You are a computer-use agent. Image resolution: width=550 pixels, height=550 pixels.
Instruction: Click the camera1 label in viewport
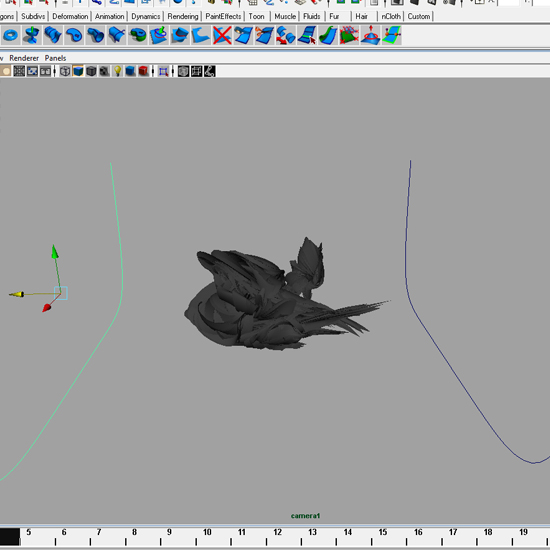point(305,516)
